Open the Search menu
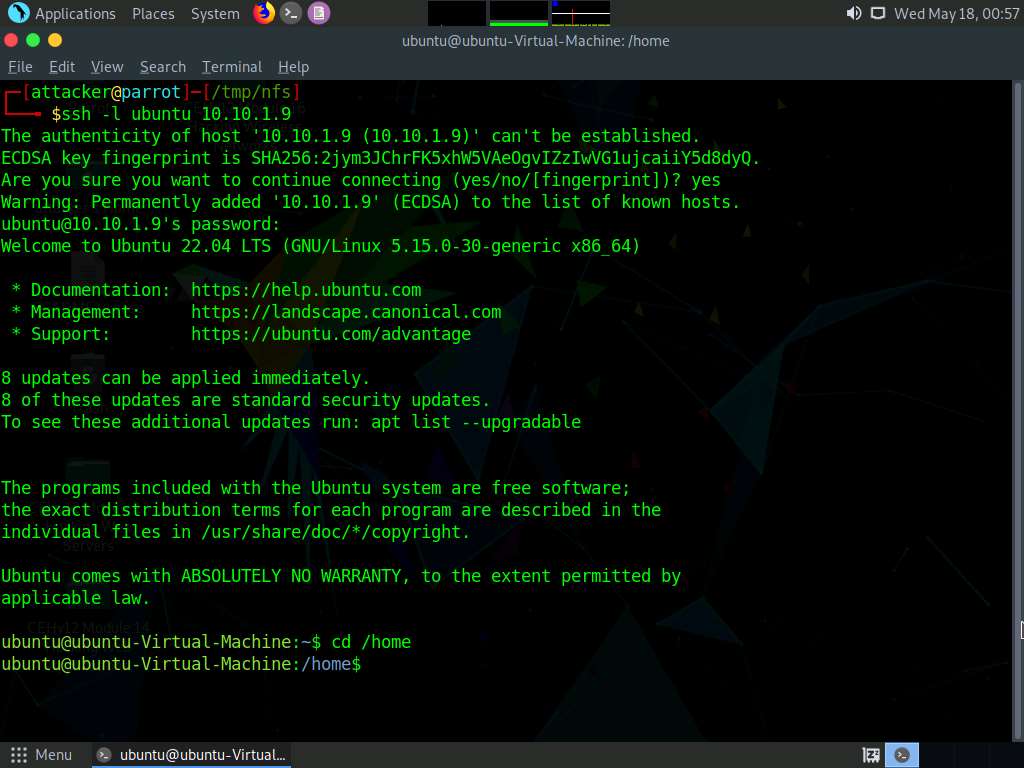Screen dimensions: 1024x768 point(163,67)
